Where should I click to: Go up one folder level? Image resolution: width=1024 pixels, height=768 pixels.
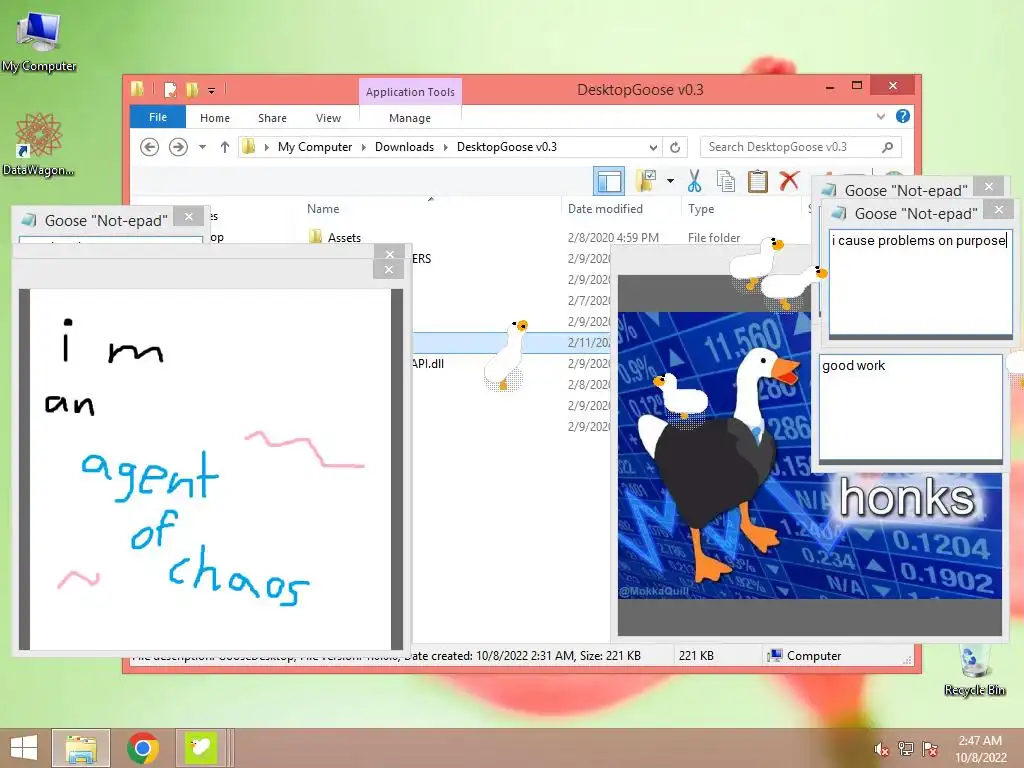click(x=225, y=147)
